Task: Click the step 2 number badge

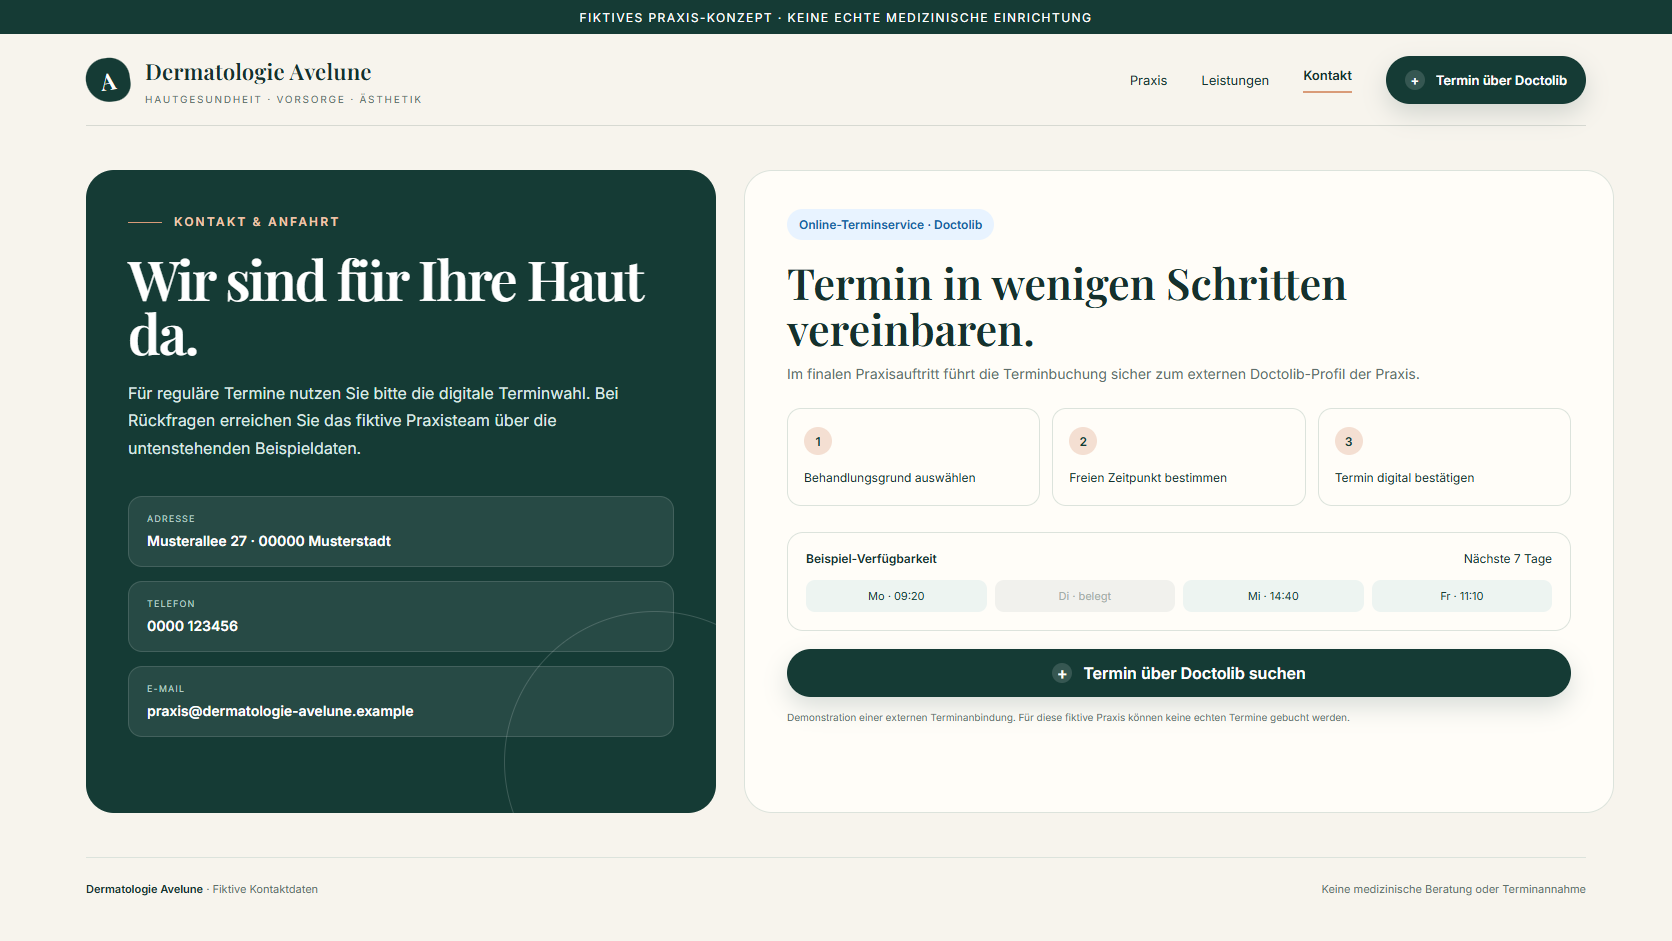Action: 1083,441
